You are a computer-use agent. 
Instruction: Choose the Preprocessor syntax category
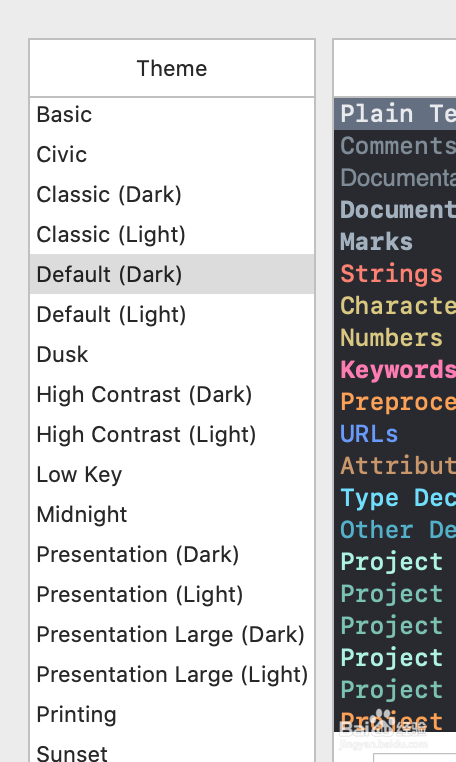pos(395,402)
